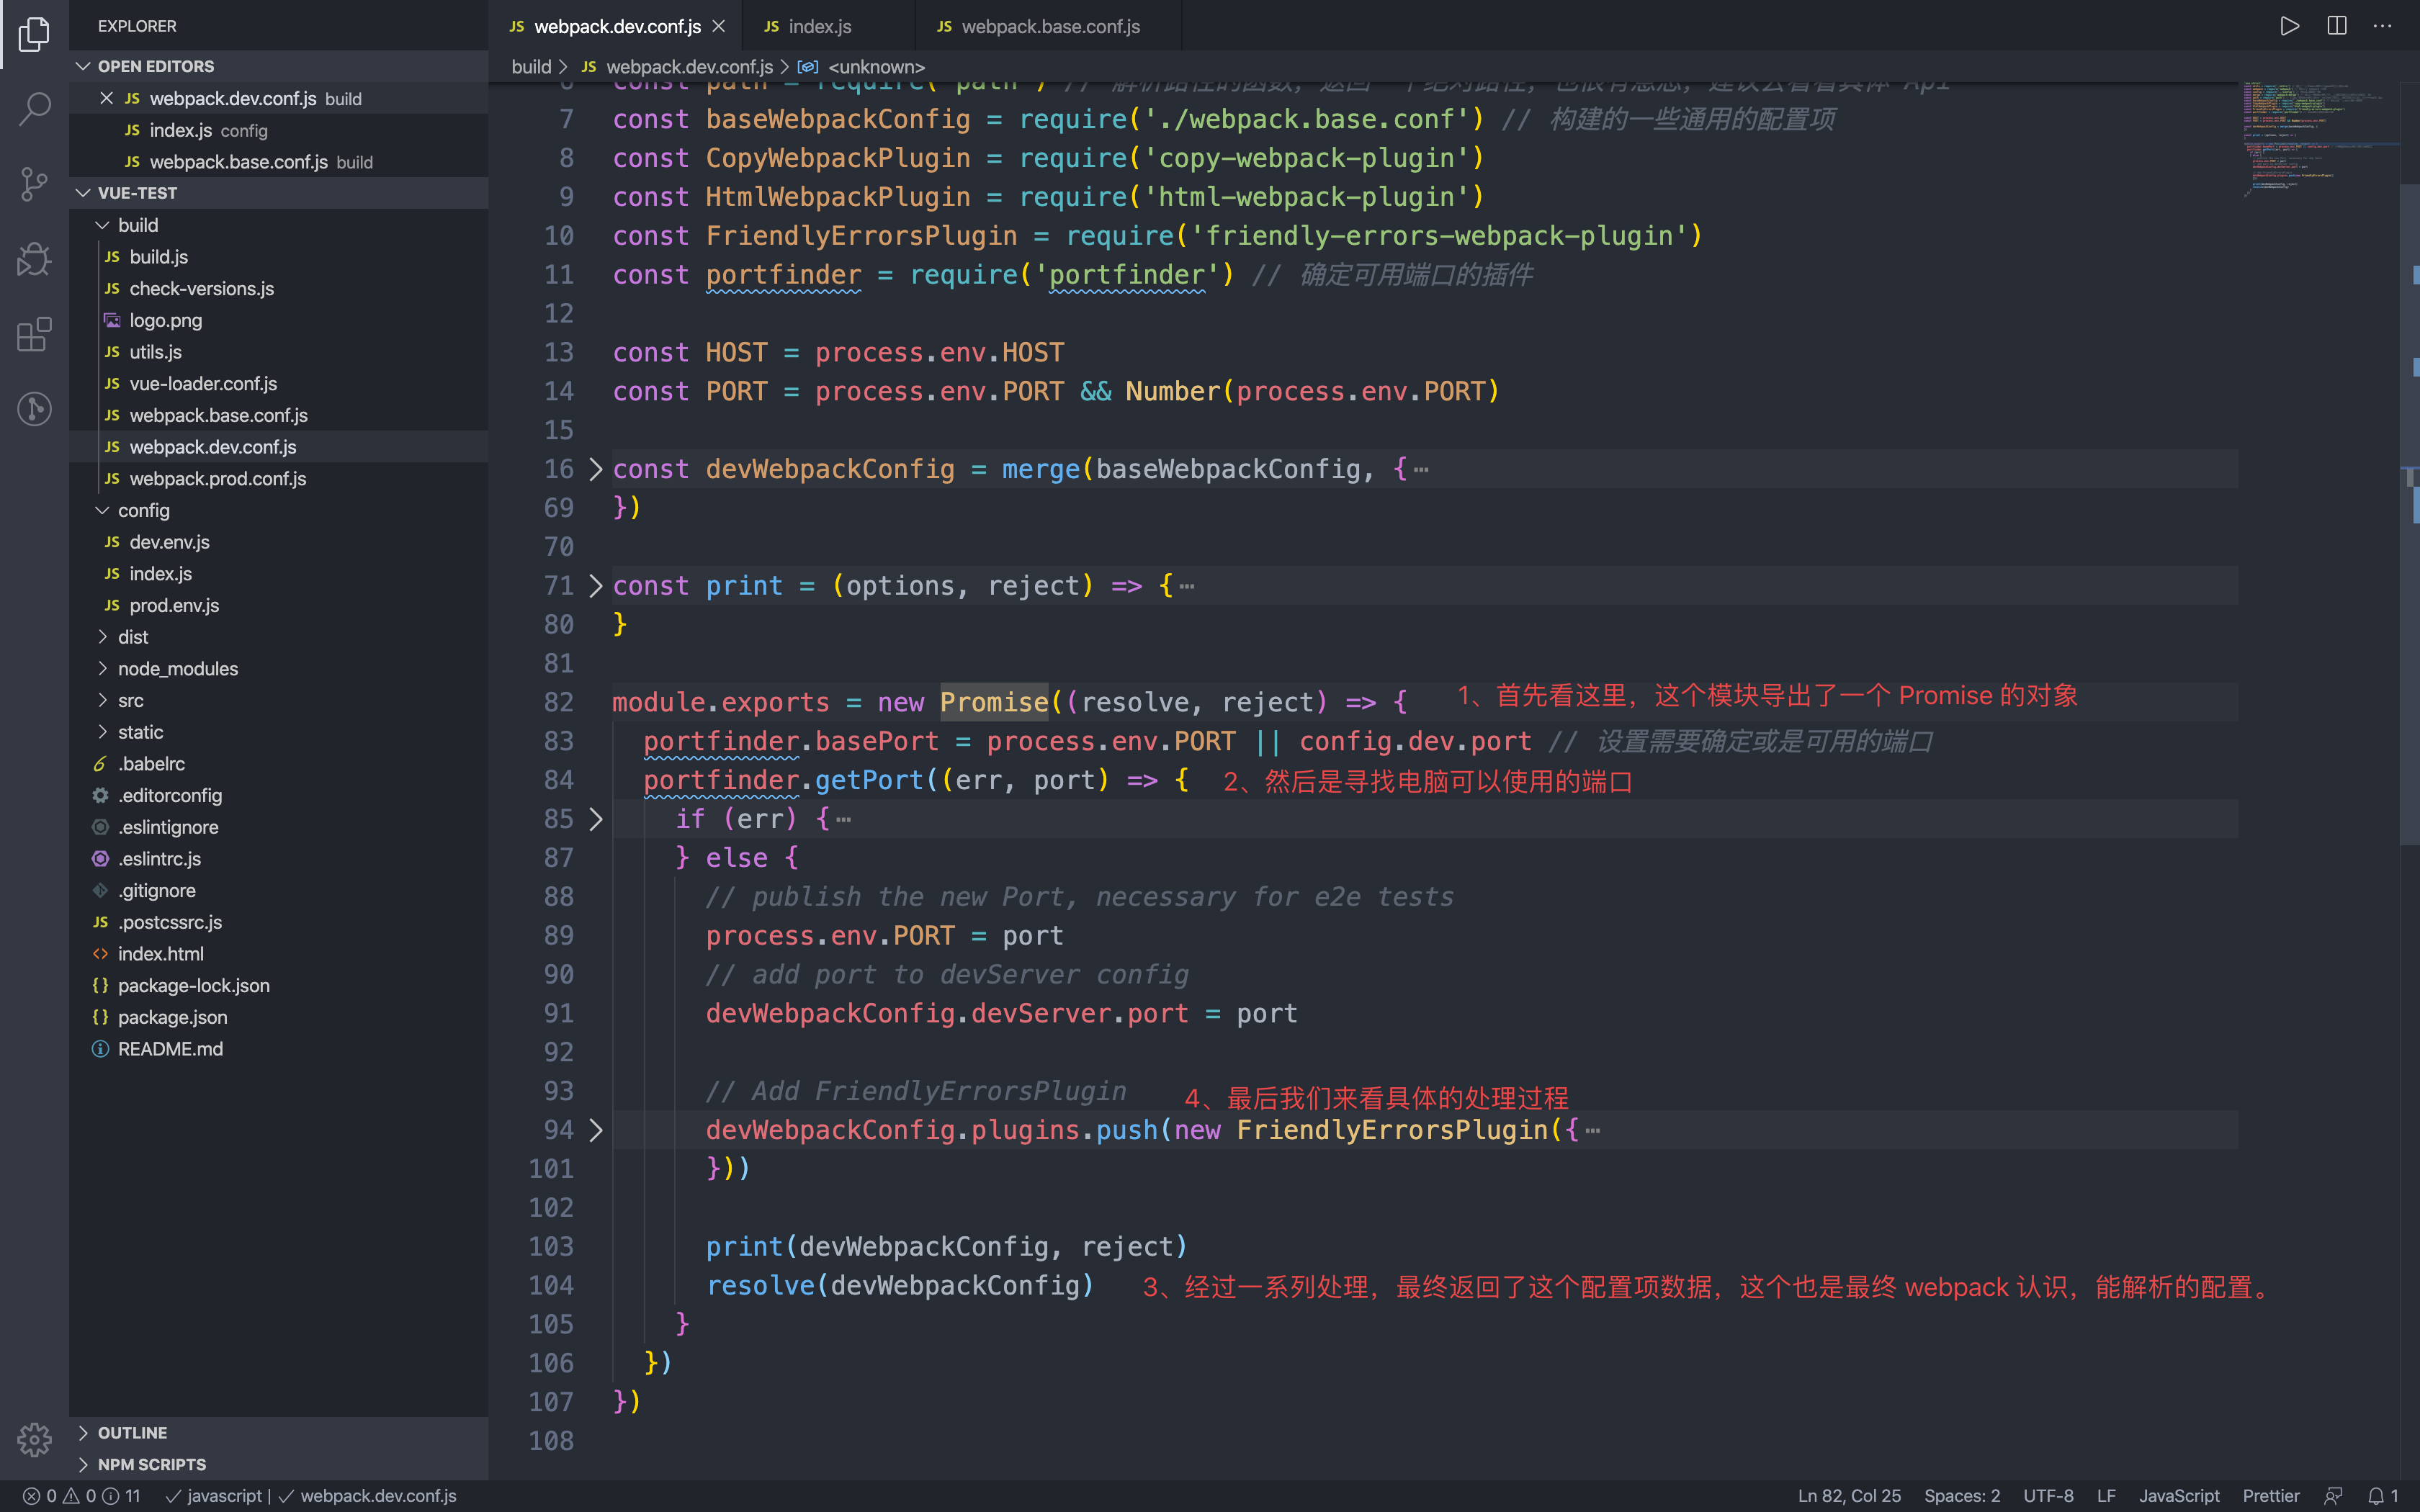
Task: Expand folded code at line 16
Action: tap(596, 469)
